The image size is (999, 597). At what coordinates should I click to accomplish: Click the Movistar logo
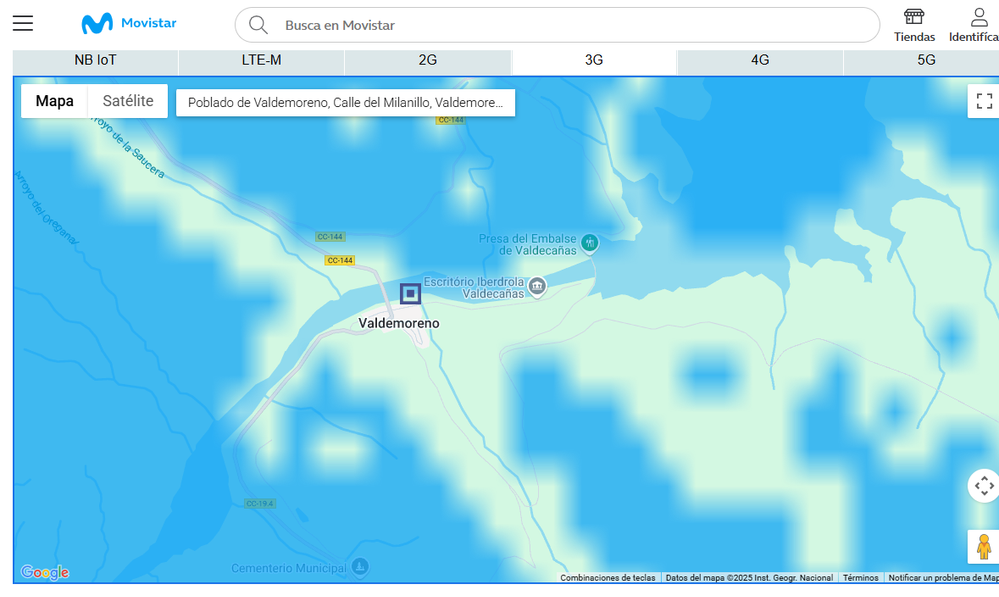coord(128,24)
